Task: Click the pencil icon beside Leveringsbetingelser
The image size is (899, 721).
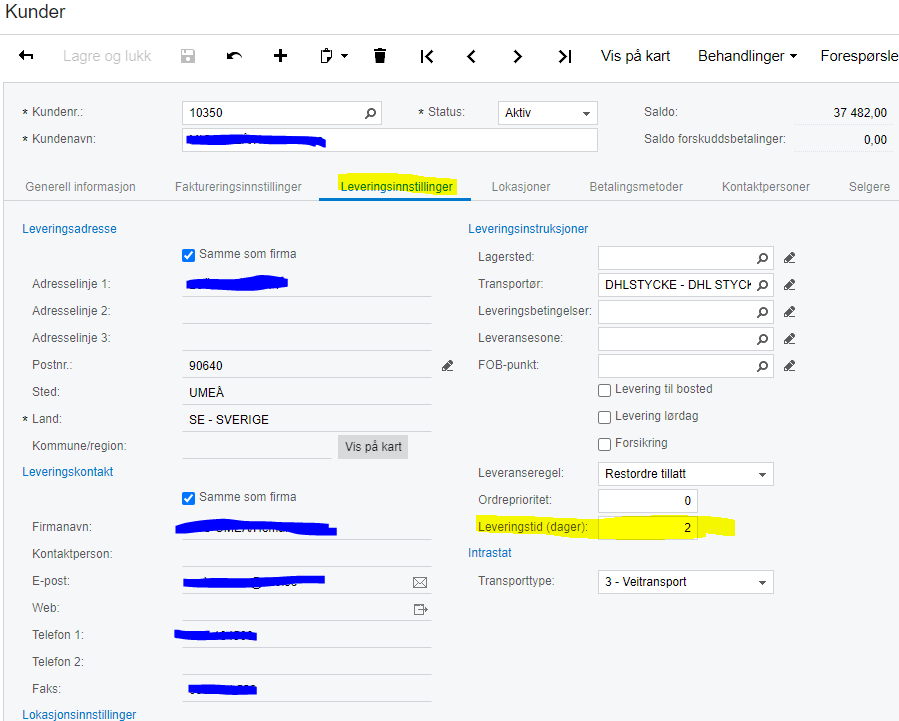Action: [x=789, y=312]
